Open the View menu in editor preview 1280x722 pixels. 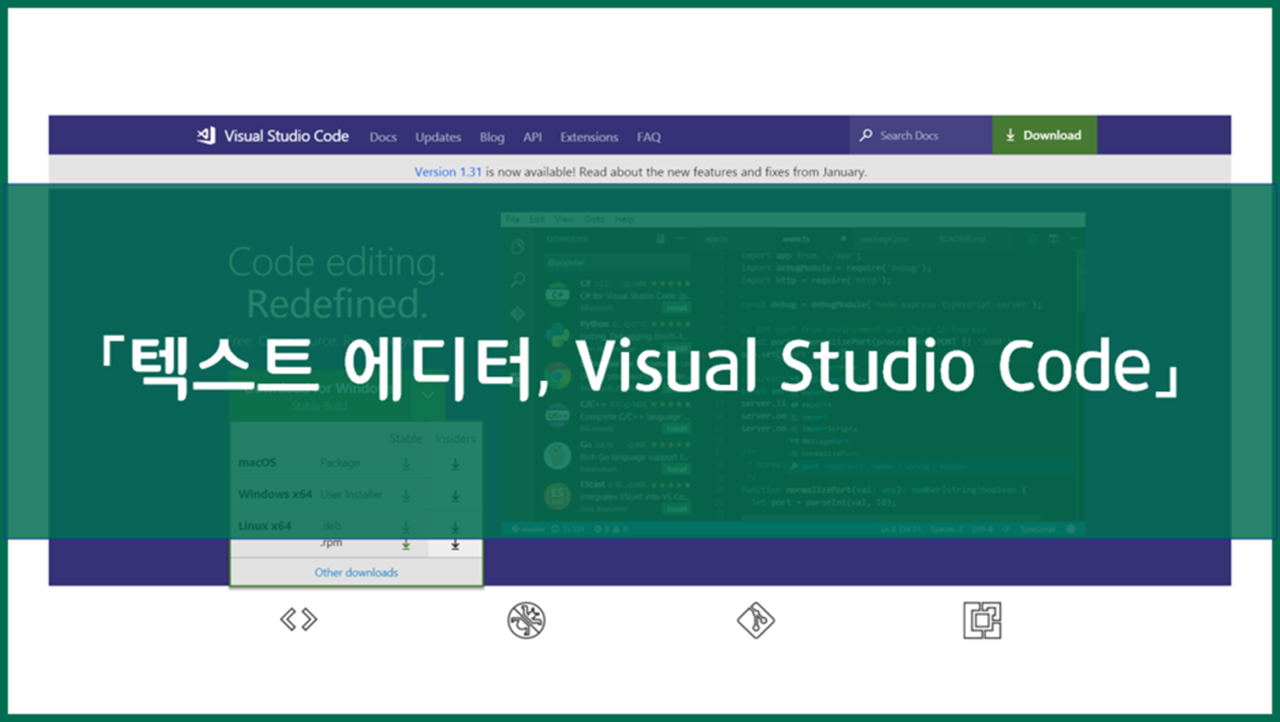point(565,219)
